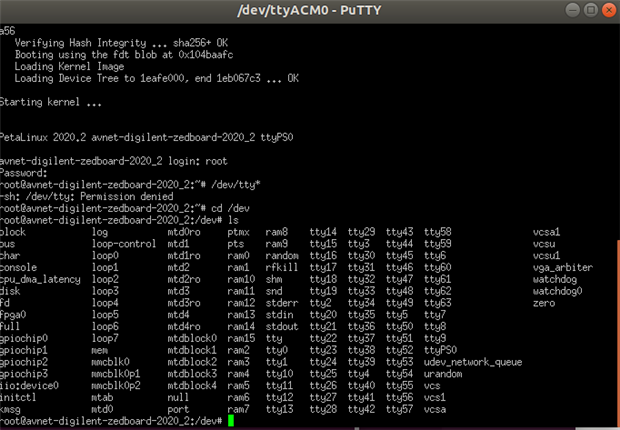
Task: Click 'ttyPS0' entry in the listing
Action: point(440,350)
